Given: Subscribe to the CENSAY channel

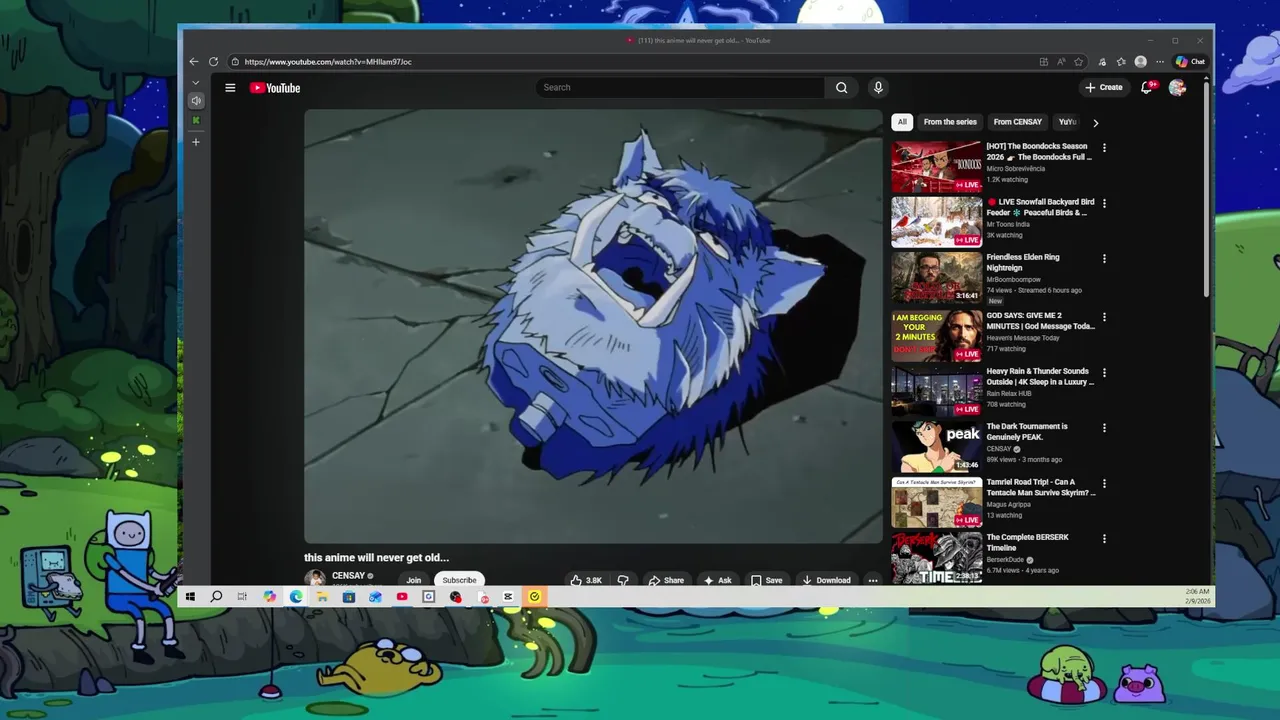Looking at the screenshot, I should click(x=460, y=580).
